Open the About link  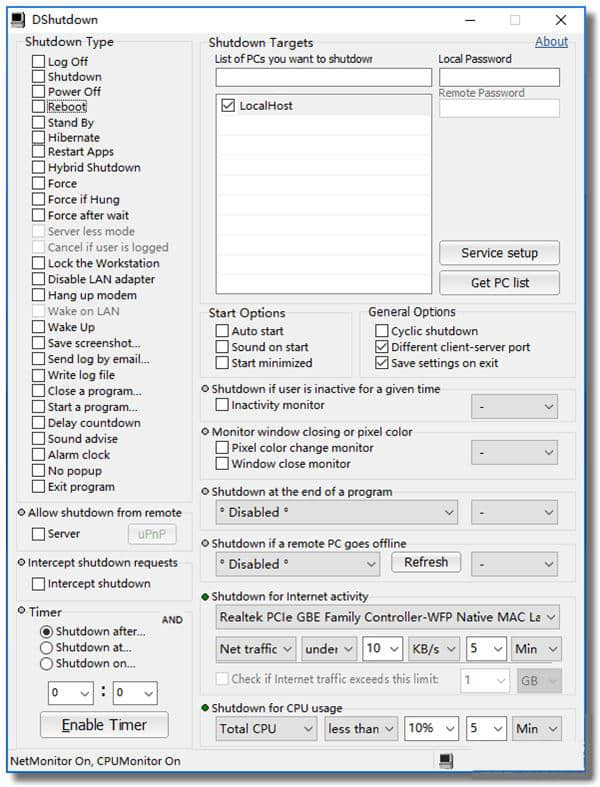coord(551,42)
